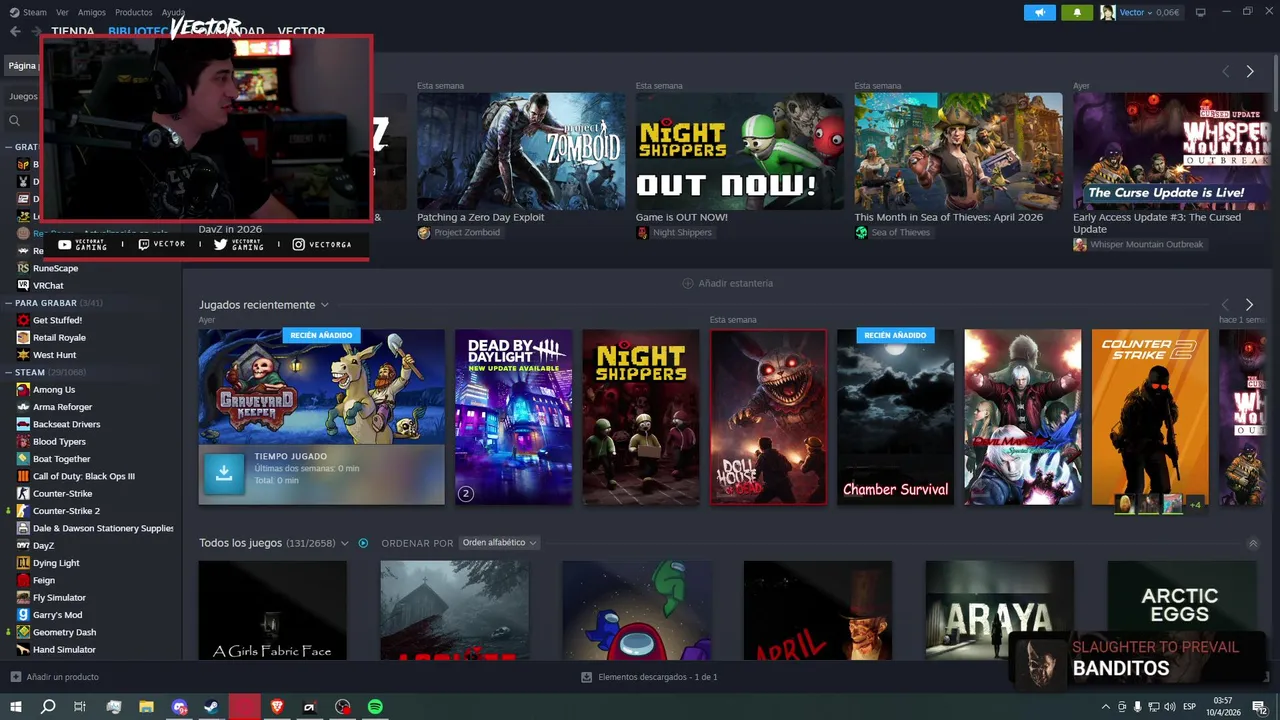Open the Steam announcements megaphone button
The width and height of the screenshot is (1280, 720).
pyautogui.click(x=1040, y=12)
